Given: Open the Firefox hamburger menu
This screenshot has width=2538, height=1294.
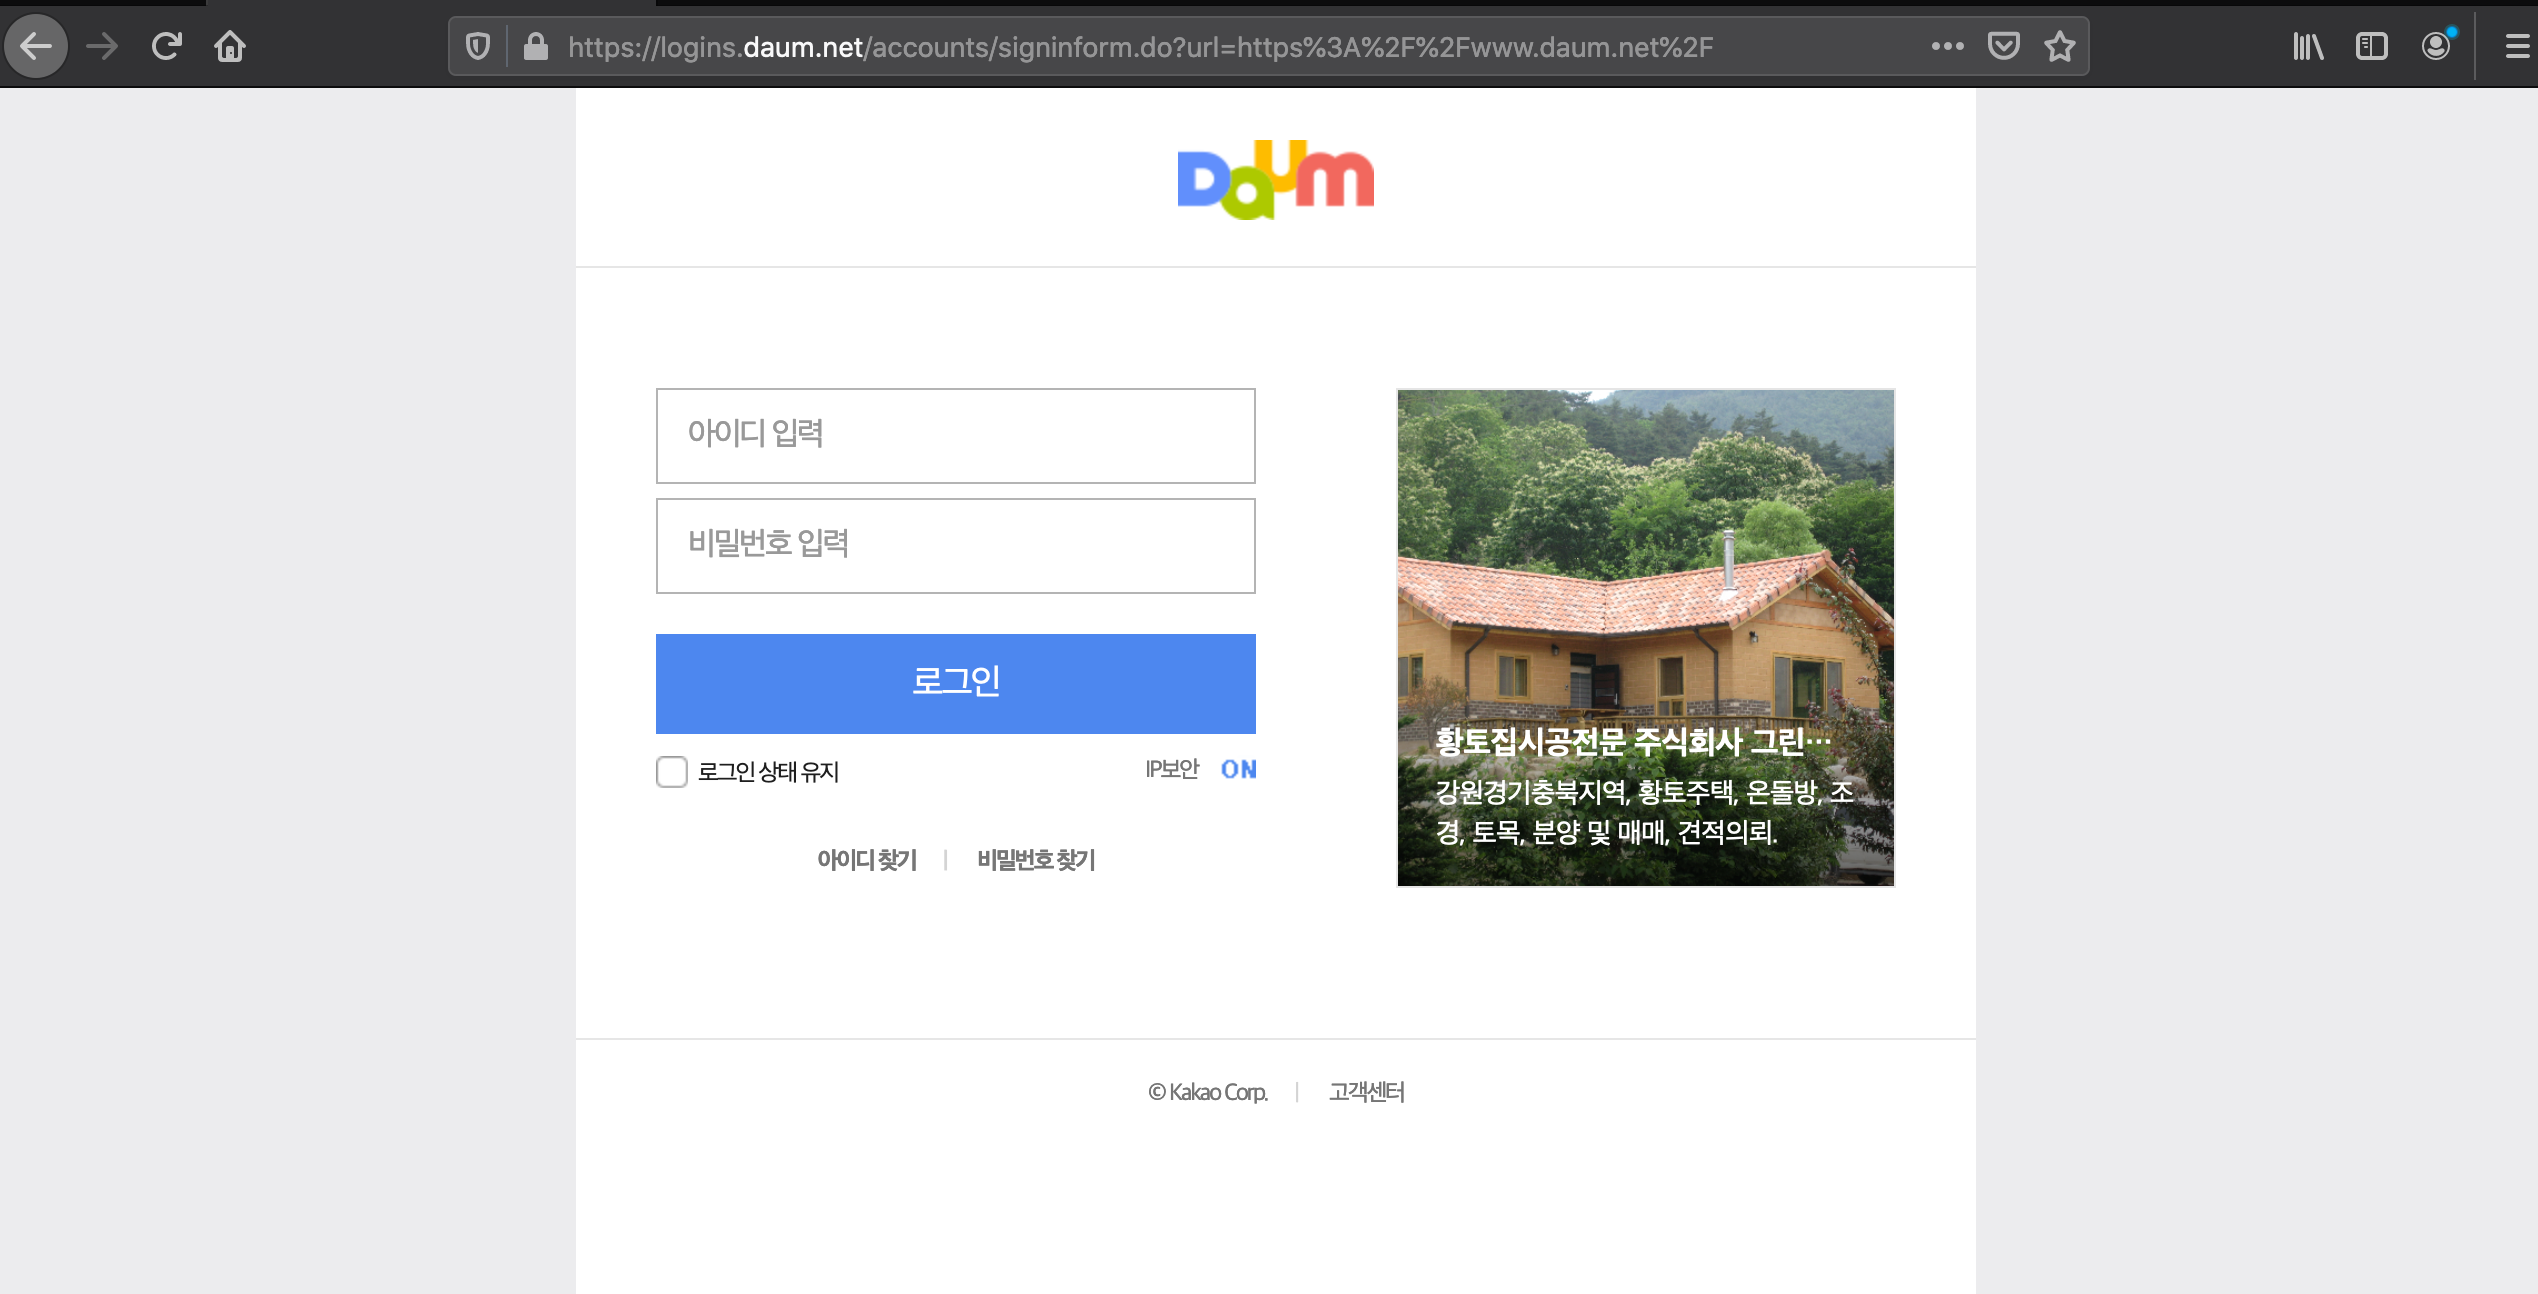Looking at the screenshot, I should (2514, 45).
